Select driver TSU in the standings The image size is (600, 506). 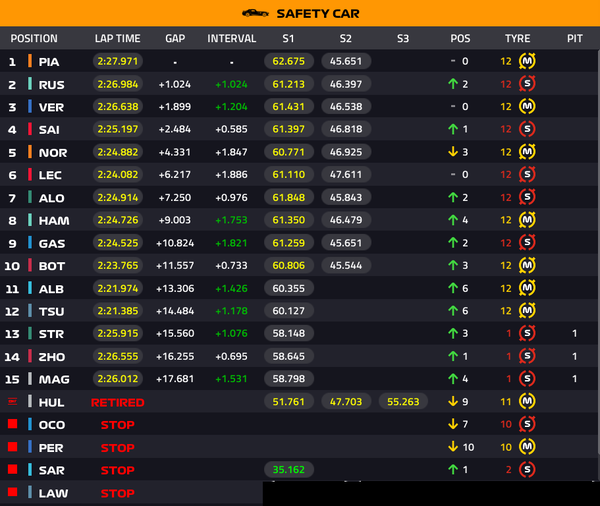pos(51,312)
